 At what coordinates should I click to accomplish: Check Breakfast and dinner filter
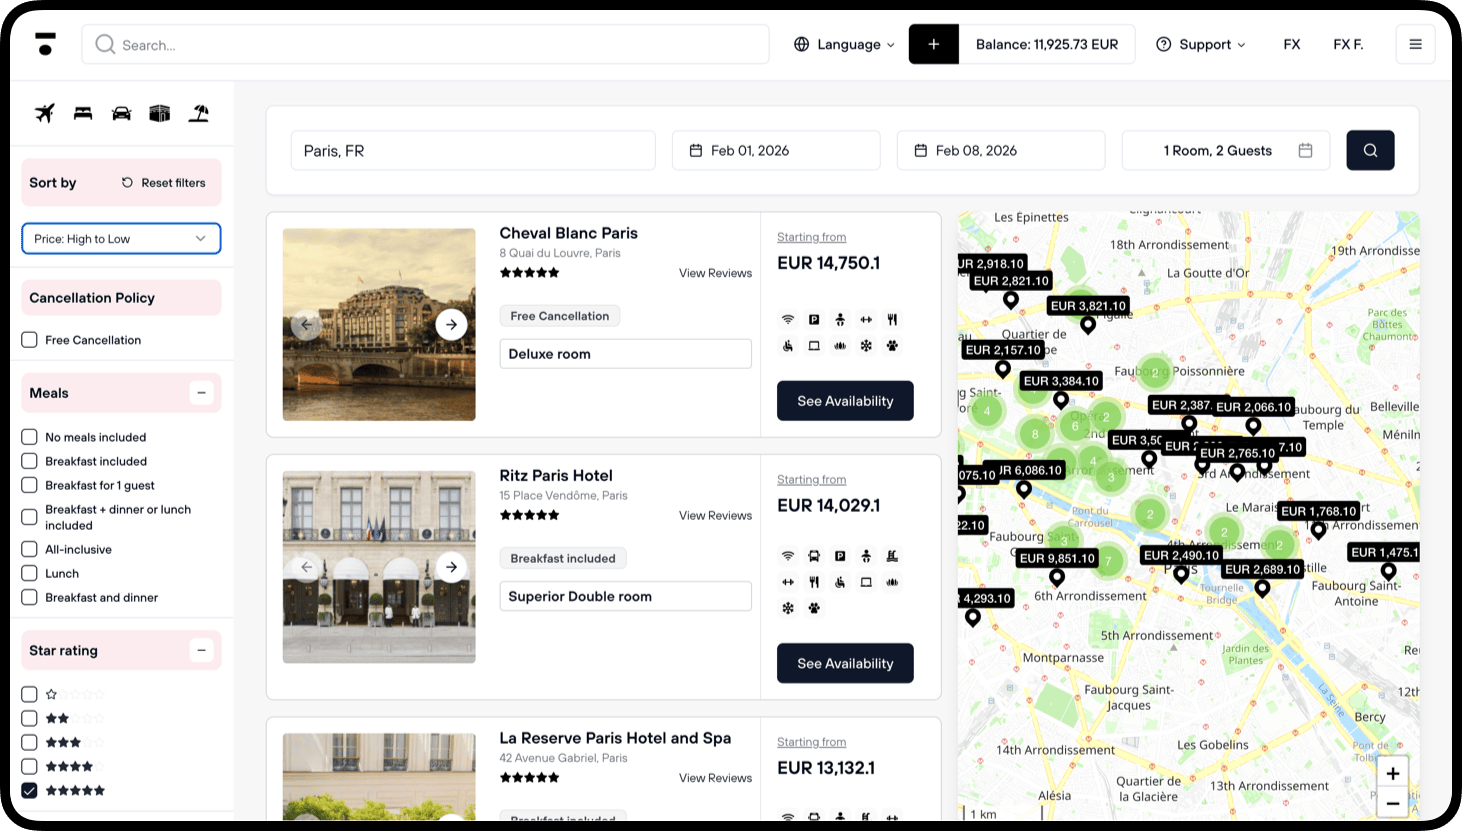pyautogui.click(x=30, y=597)
